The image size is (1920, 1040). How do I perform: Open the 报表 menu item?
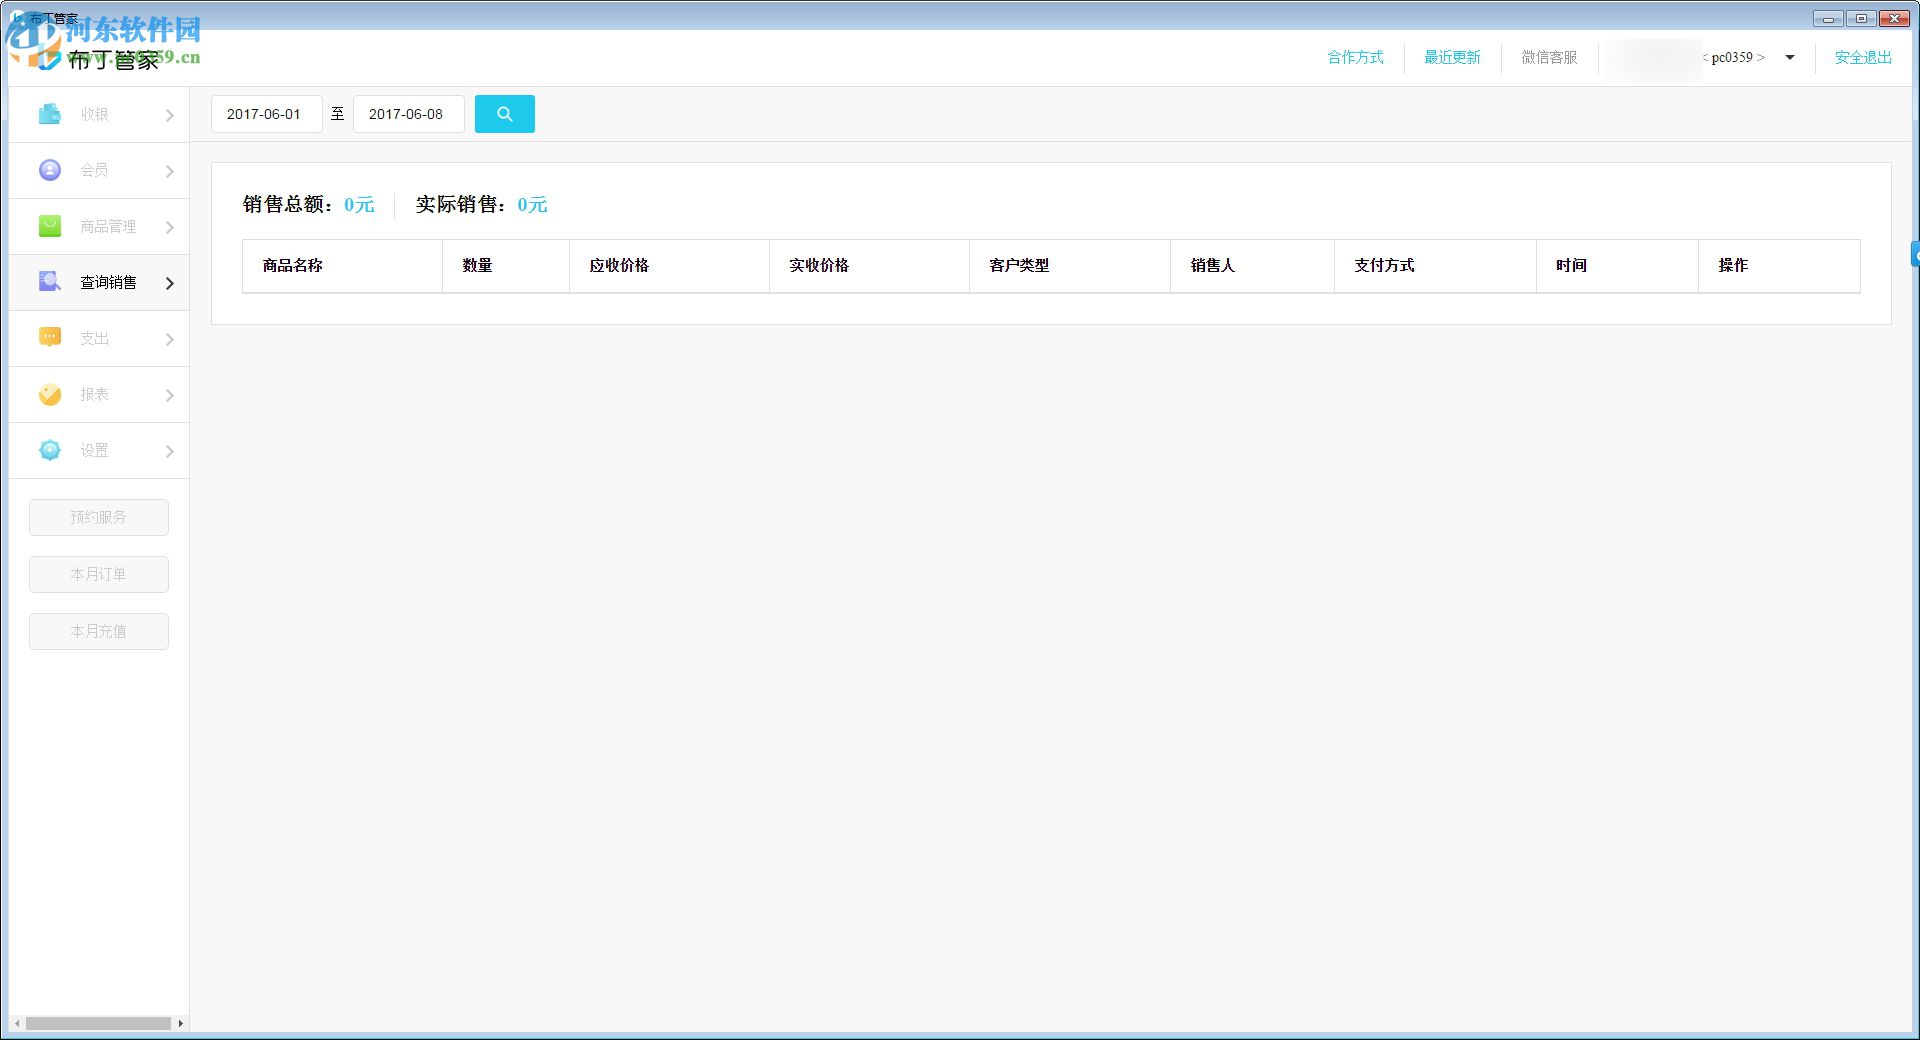(99, 394)
